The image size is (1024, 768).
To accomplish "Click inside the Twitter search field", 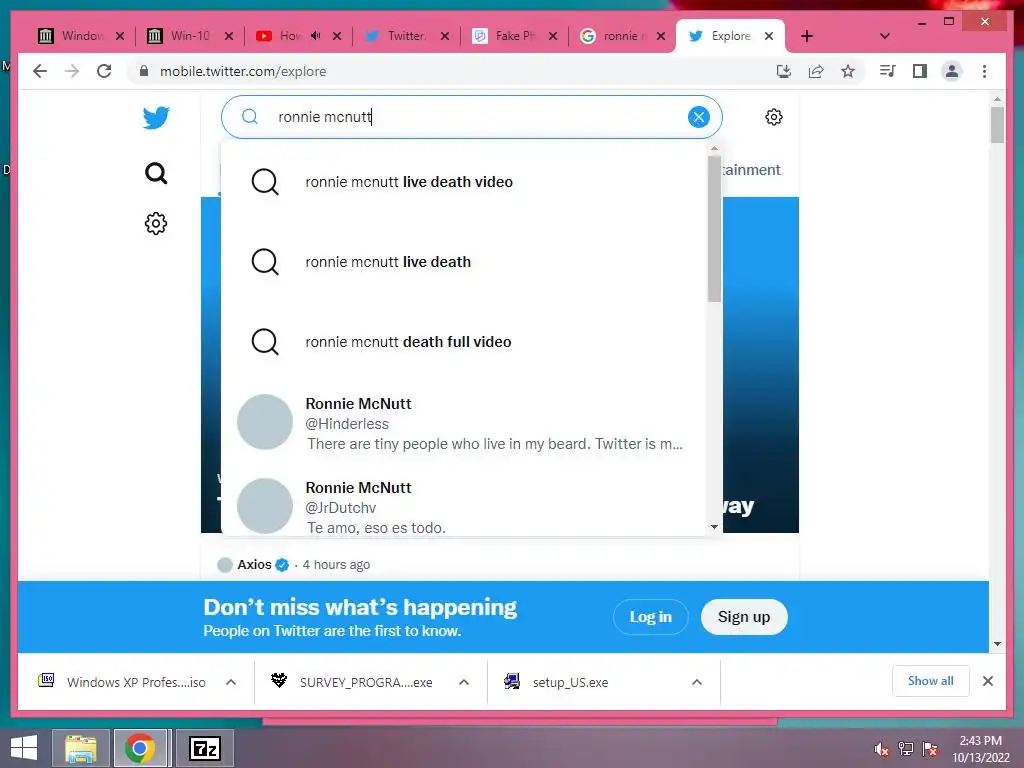I will pos(472,117).
